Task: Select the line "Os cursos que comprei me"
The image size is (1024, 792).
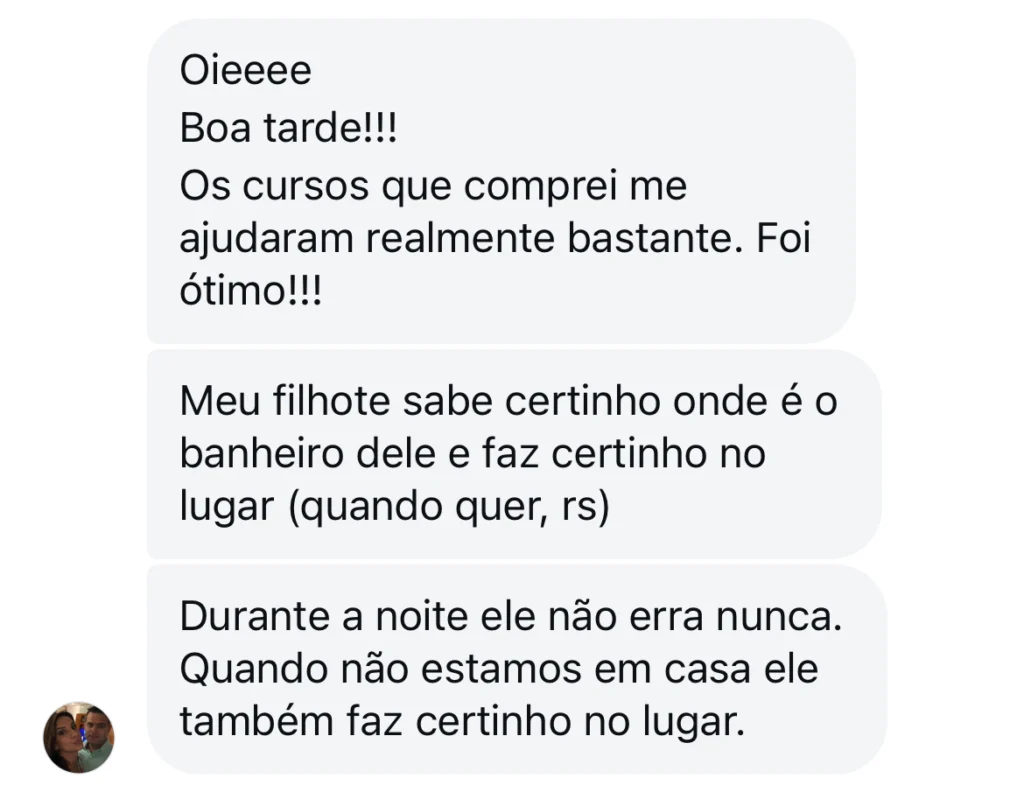Action: point(433,185)
